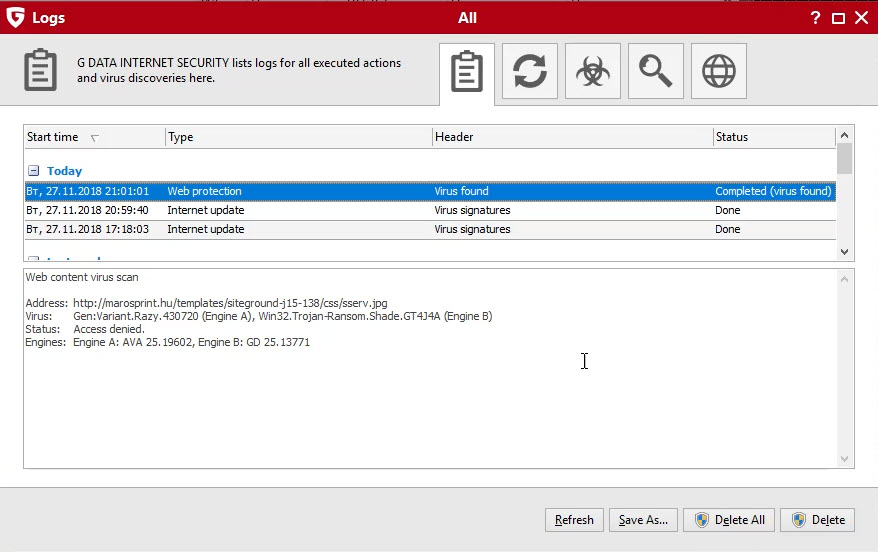The image size is (878, 552).
Task: Click 'Completed (virus found)' status cell
Action: click(773, 191)
